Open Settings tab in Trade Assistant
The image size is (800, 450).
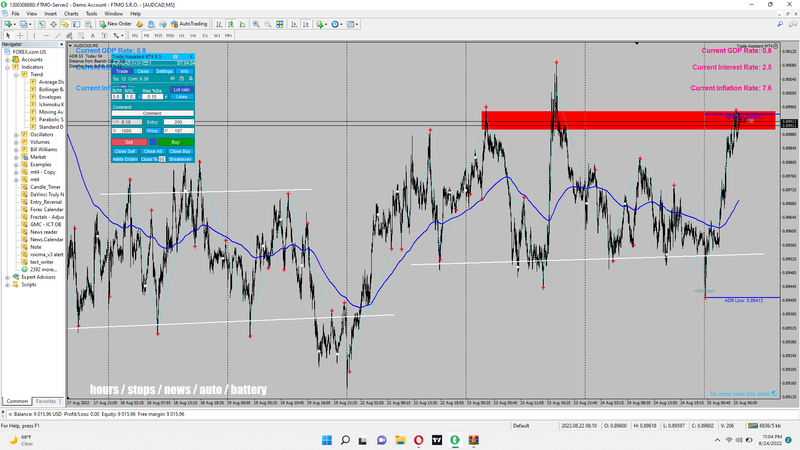pos(164,71)
